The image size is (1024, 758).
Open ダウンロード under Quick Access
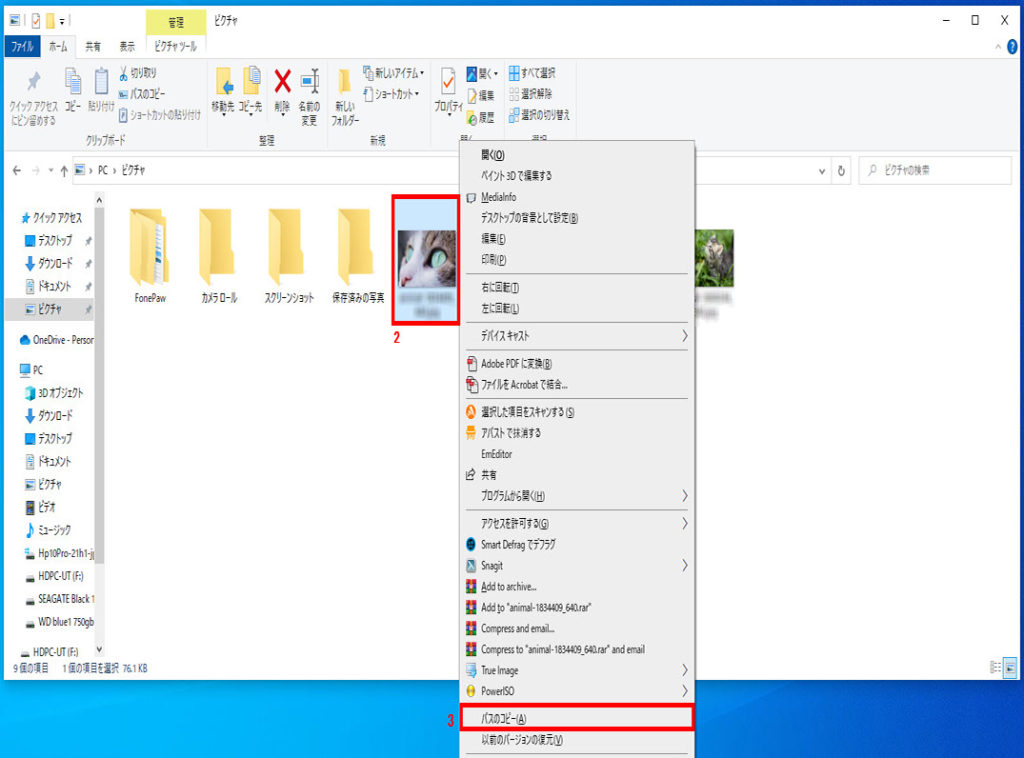coord(54,263)
